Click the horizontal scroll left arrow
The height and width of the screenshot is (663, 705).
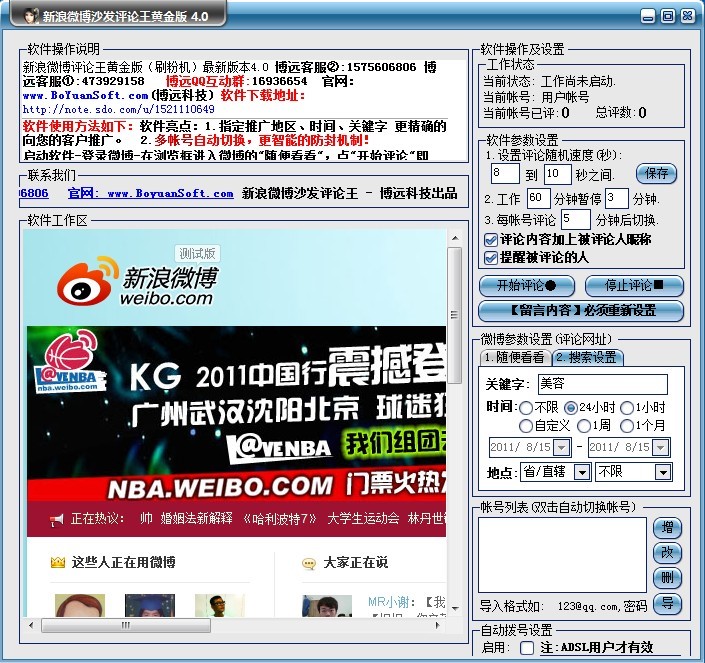click(31, 625)
